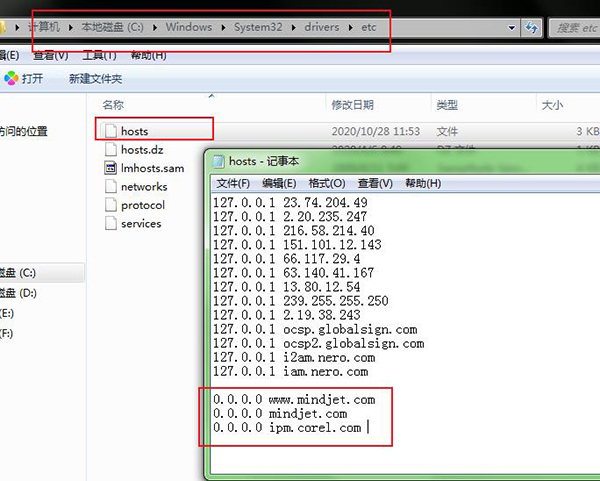Click line 127.0.0.1 iam.nero.com

290,372
